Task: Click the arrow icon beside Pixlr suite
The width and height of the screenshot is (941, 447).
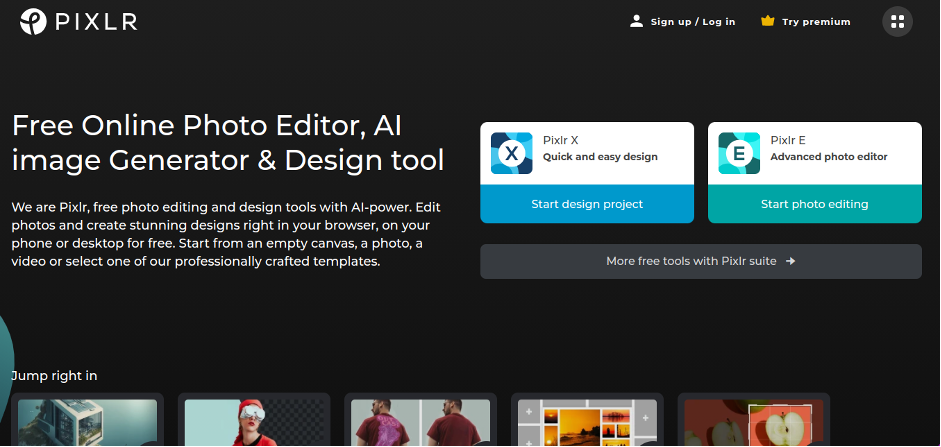Action: pyautogui.click(x=790, y=261)
